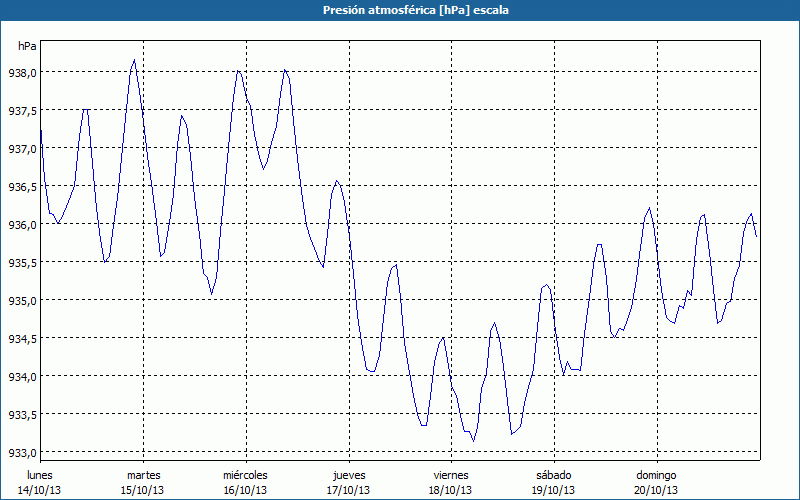Select the 'lunes' day label
This screenshot has height=500, width=800.
click(x=40, y=475)
